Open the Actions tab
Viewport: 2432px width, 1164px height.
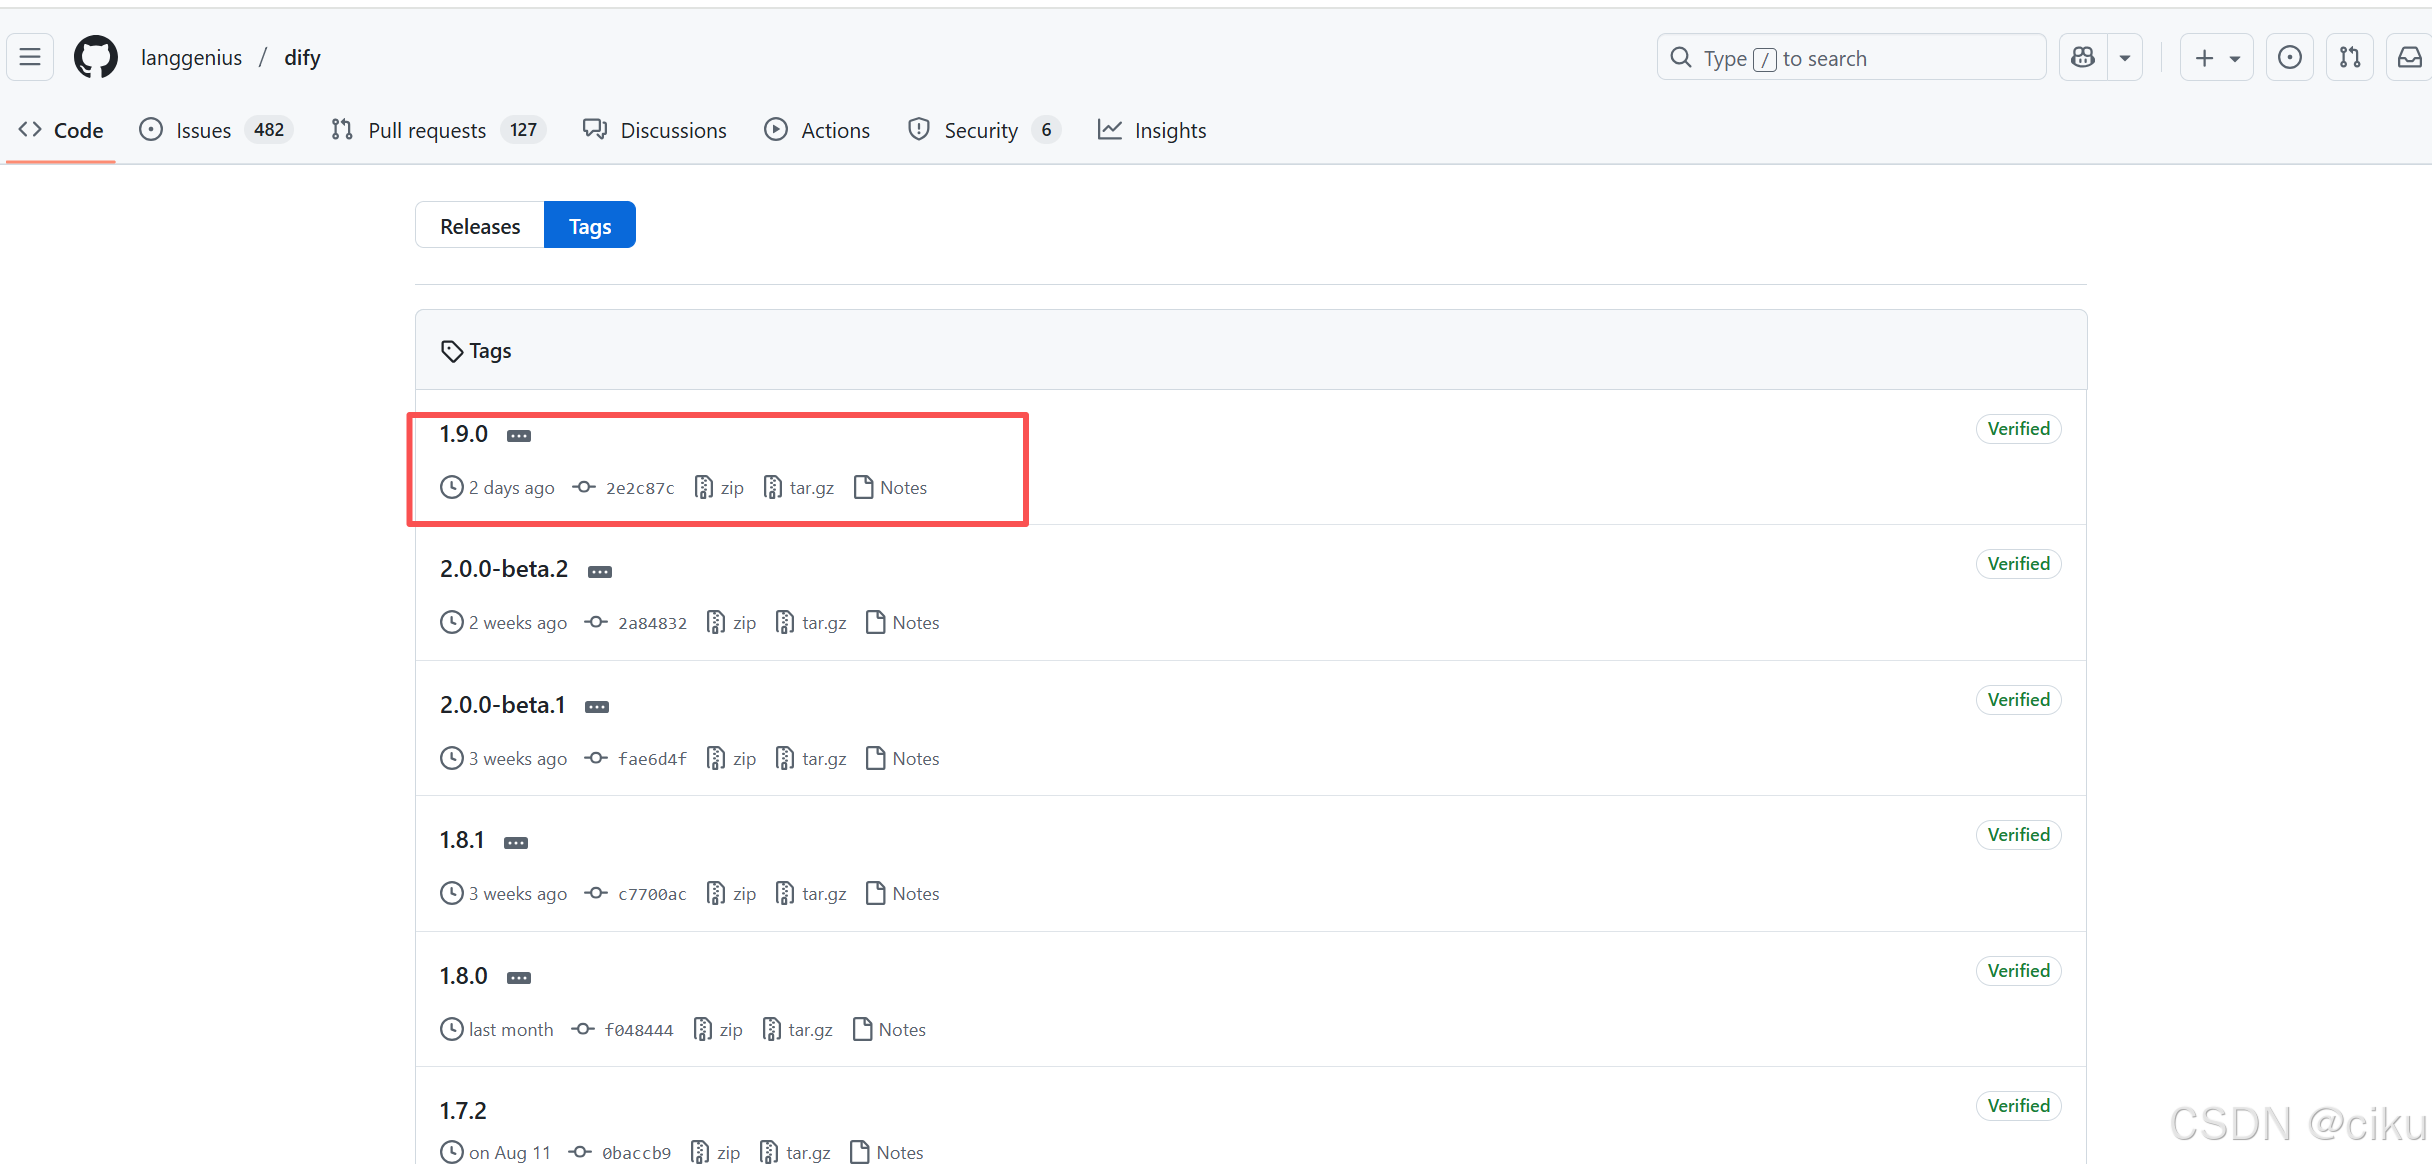click(817, 130)
